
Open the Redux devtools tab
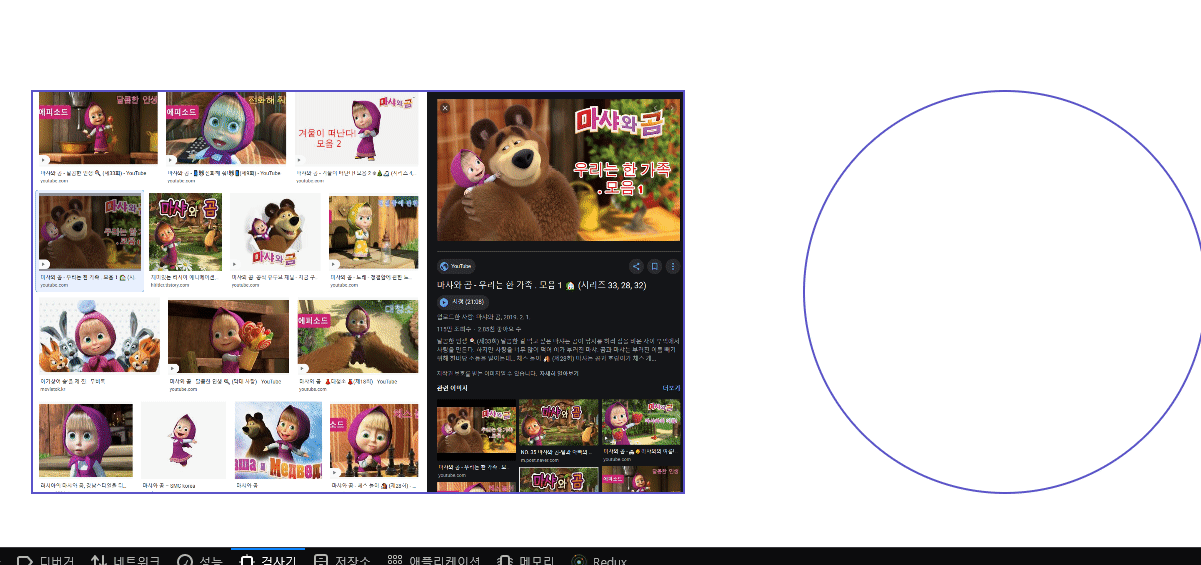coord(599,559)
